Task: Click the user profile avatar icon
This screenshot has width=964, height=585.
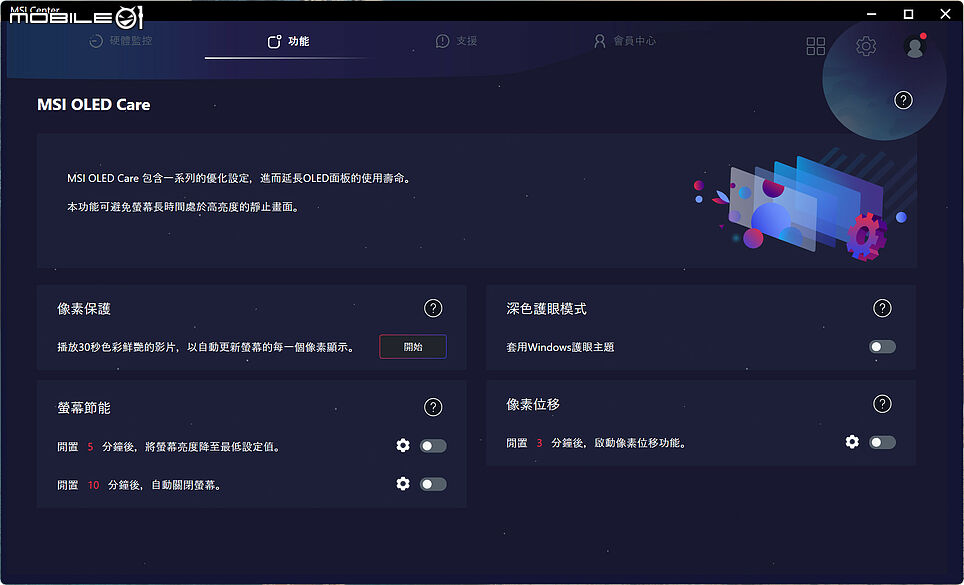Action: tap(915, 47)
